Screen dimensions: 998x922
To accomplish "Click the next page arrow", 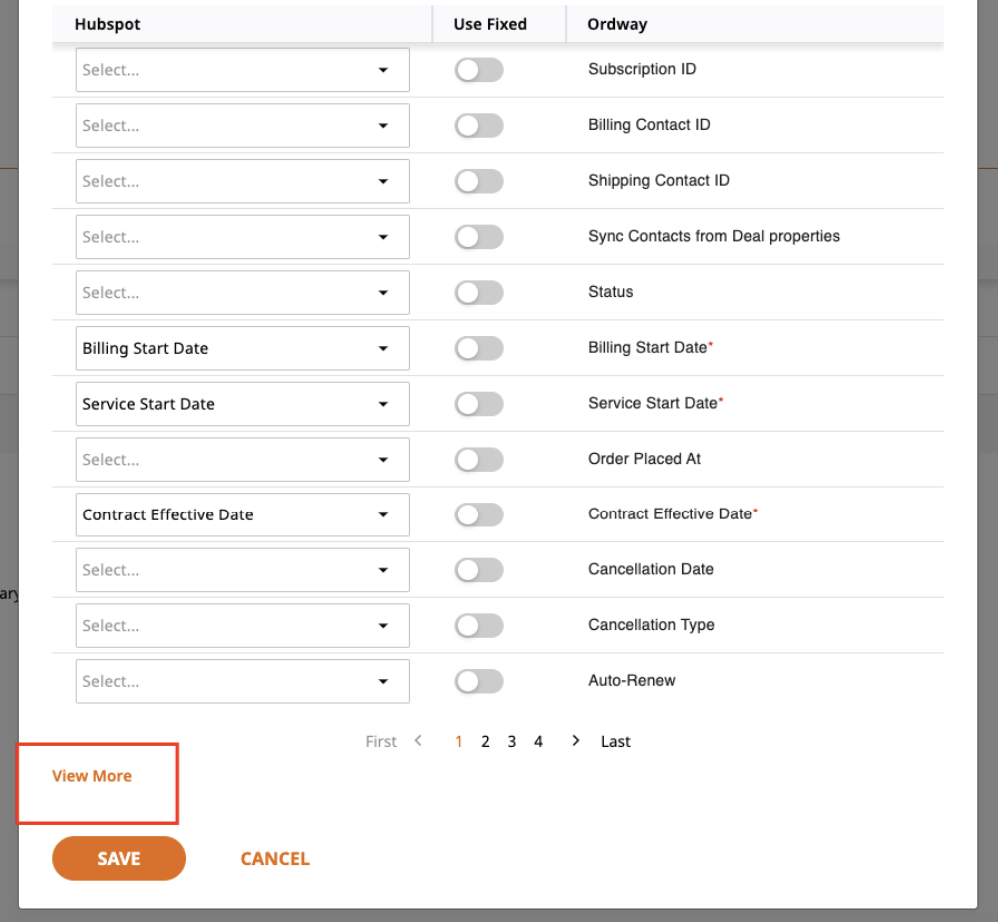I will [x=575, y=741].
